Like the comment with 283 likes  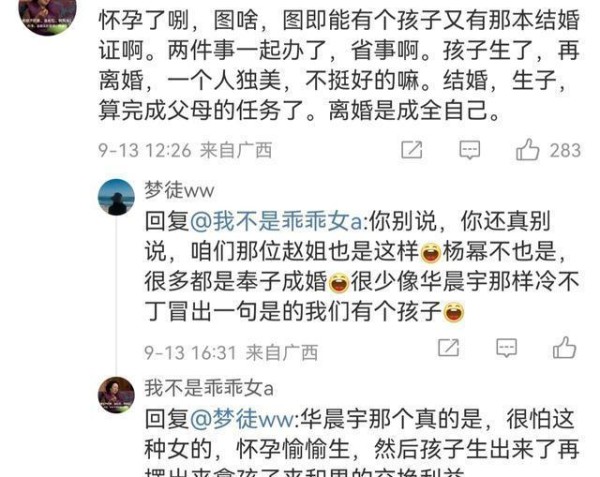point(528,150)
